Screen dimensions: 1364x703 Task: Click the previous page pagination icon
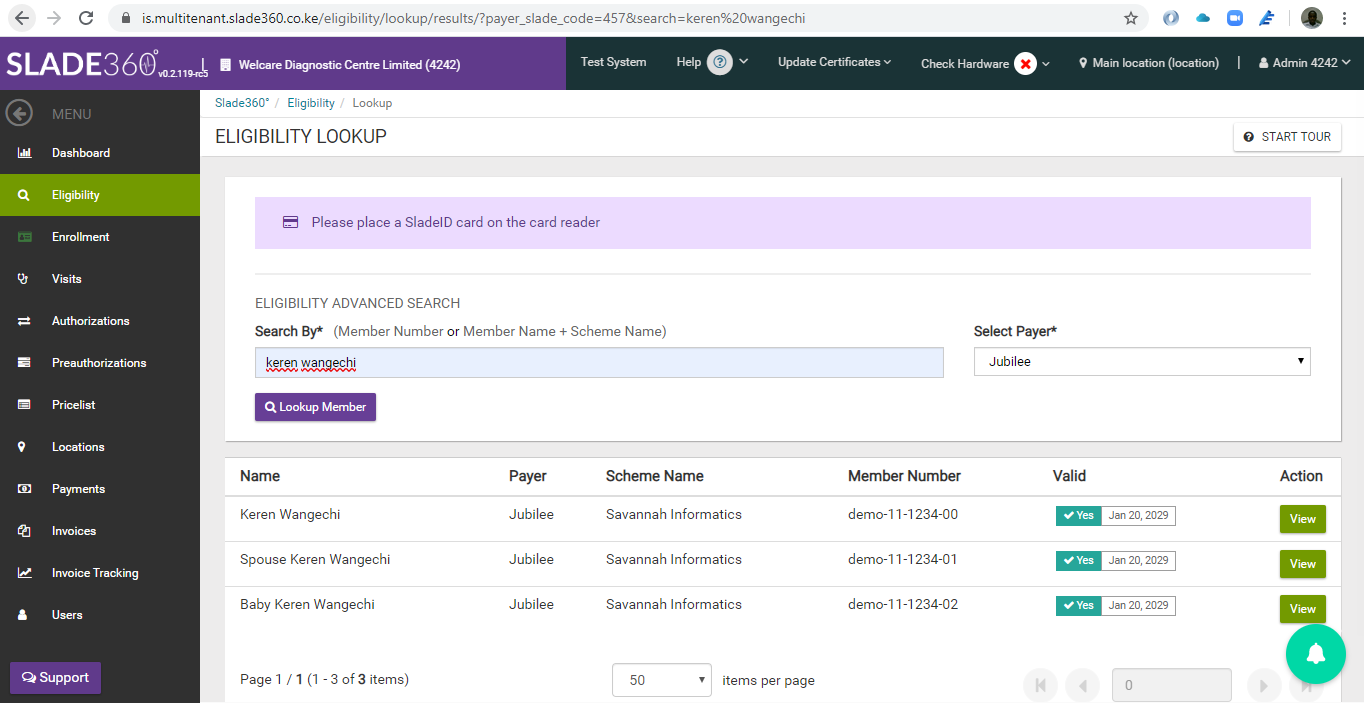click(x=1083, y=685)
